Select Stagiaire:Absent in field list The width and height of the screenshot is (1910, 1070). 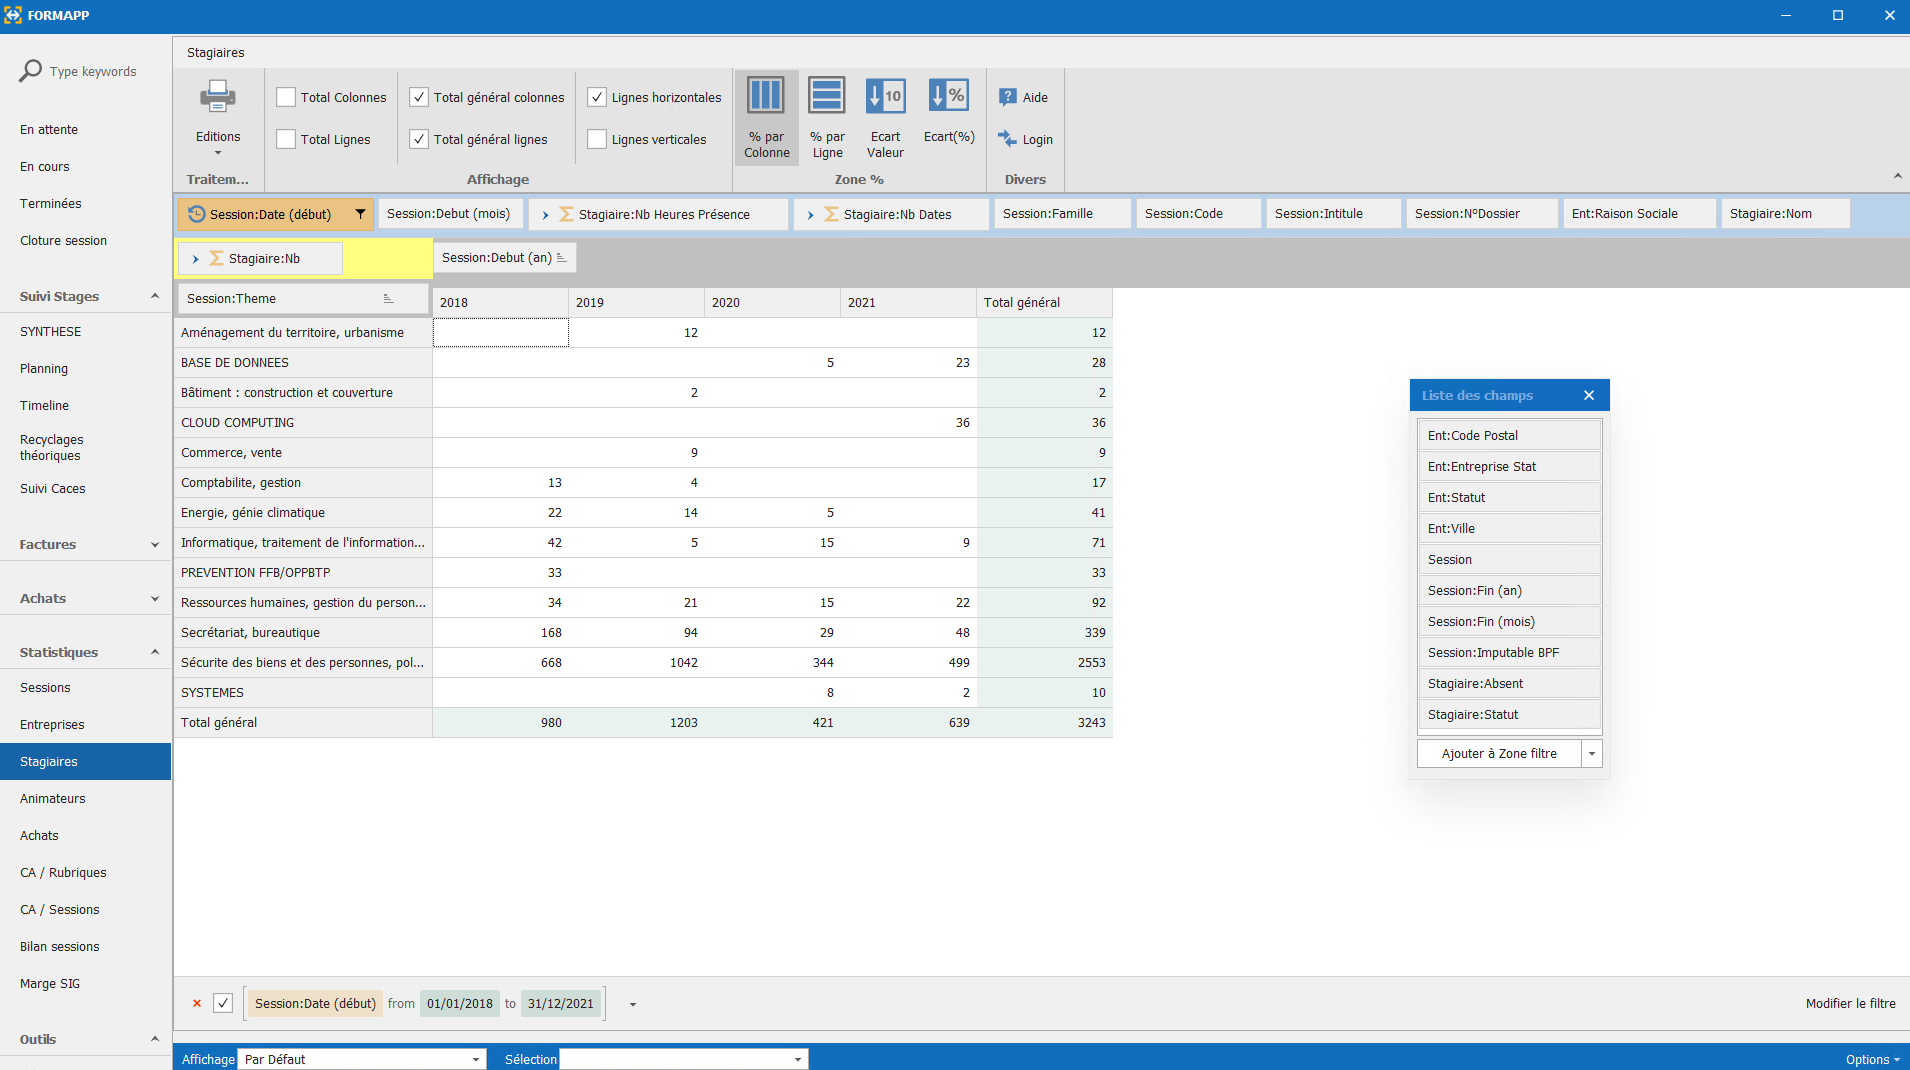[x=1509, y=683]
